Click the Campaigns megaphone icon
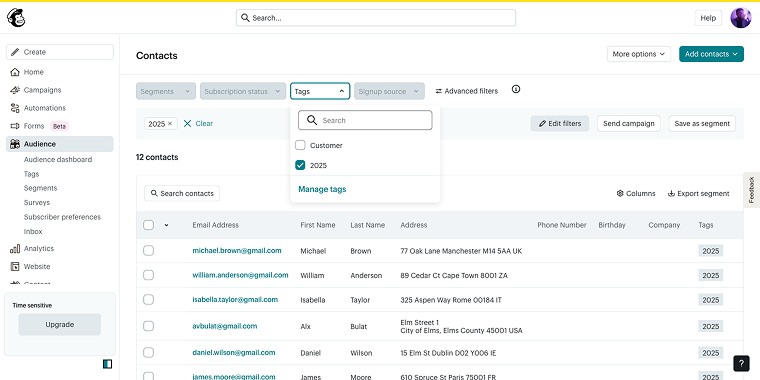This screenshot has height=380, width=760. 15,90
